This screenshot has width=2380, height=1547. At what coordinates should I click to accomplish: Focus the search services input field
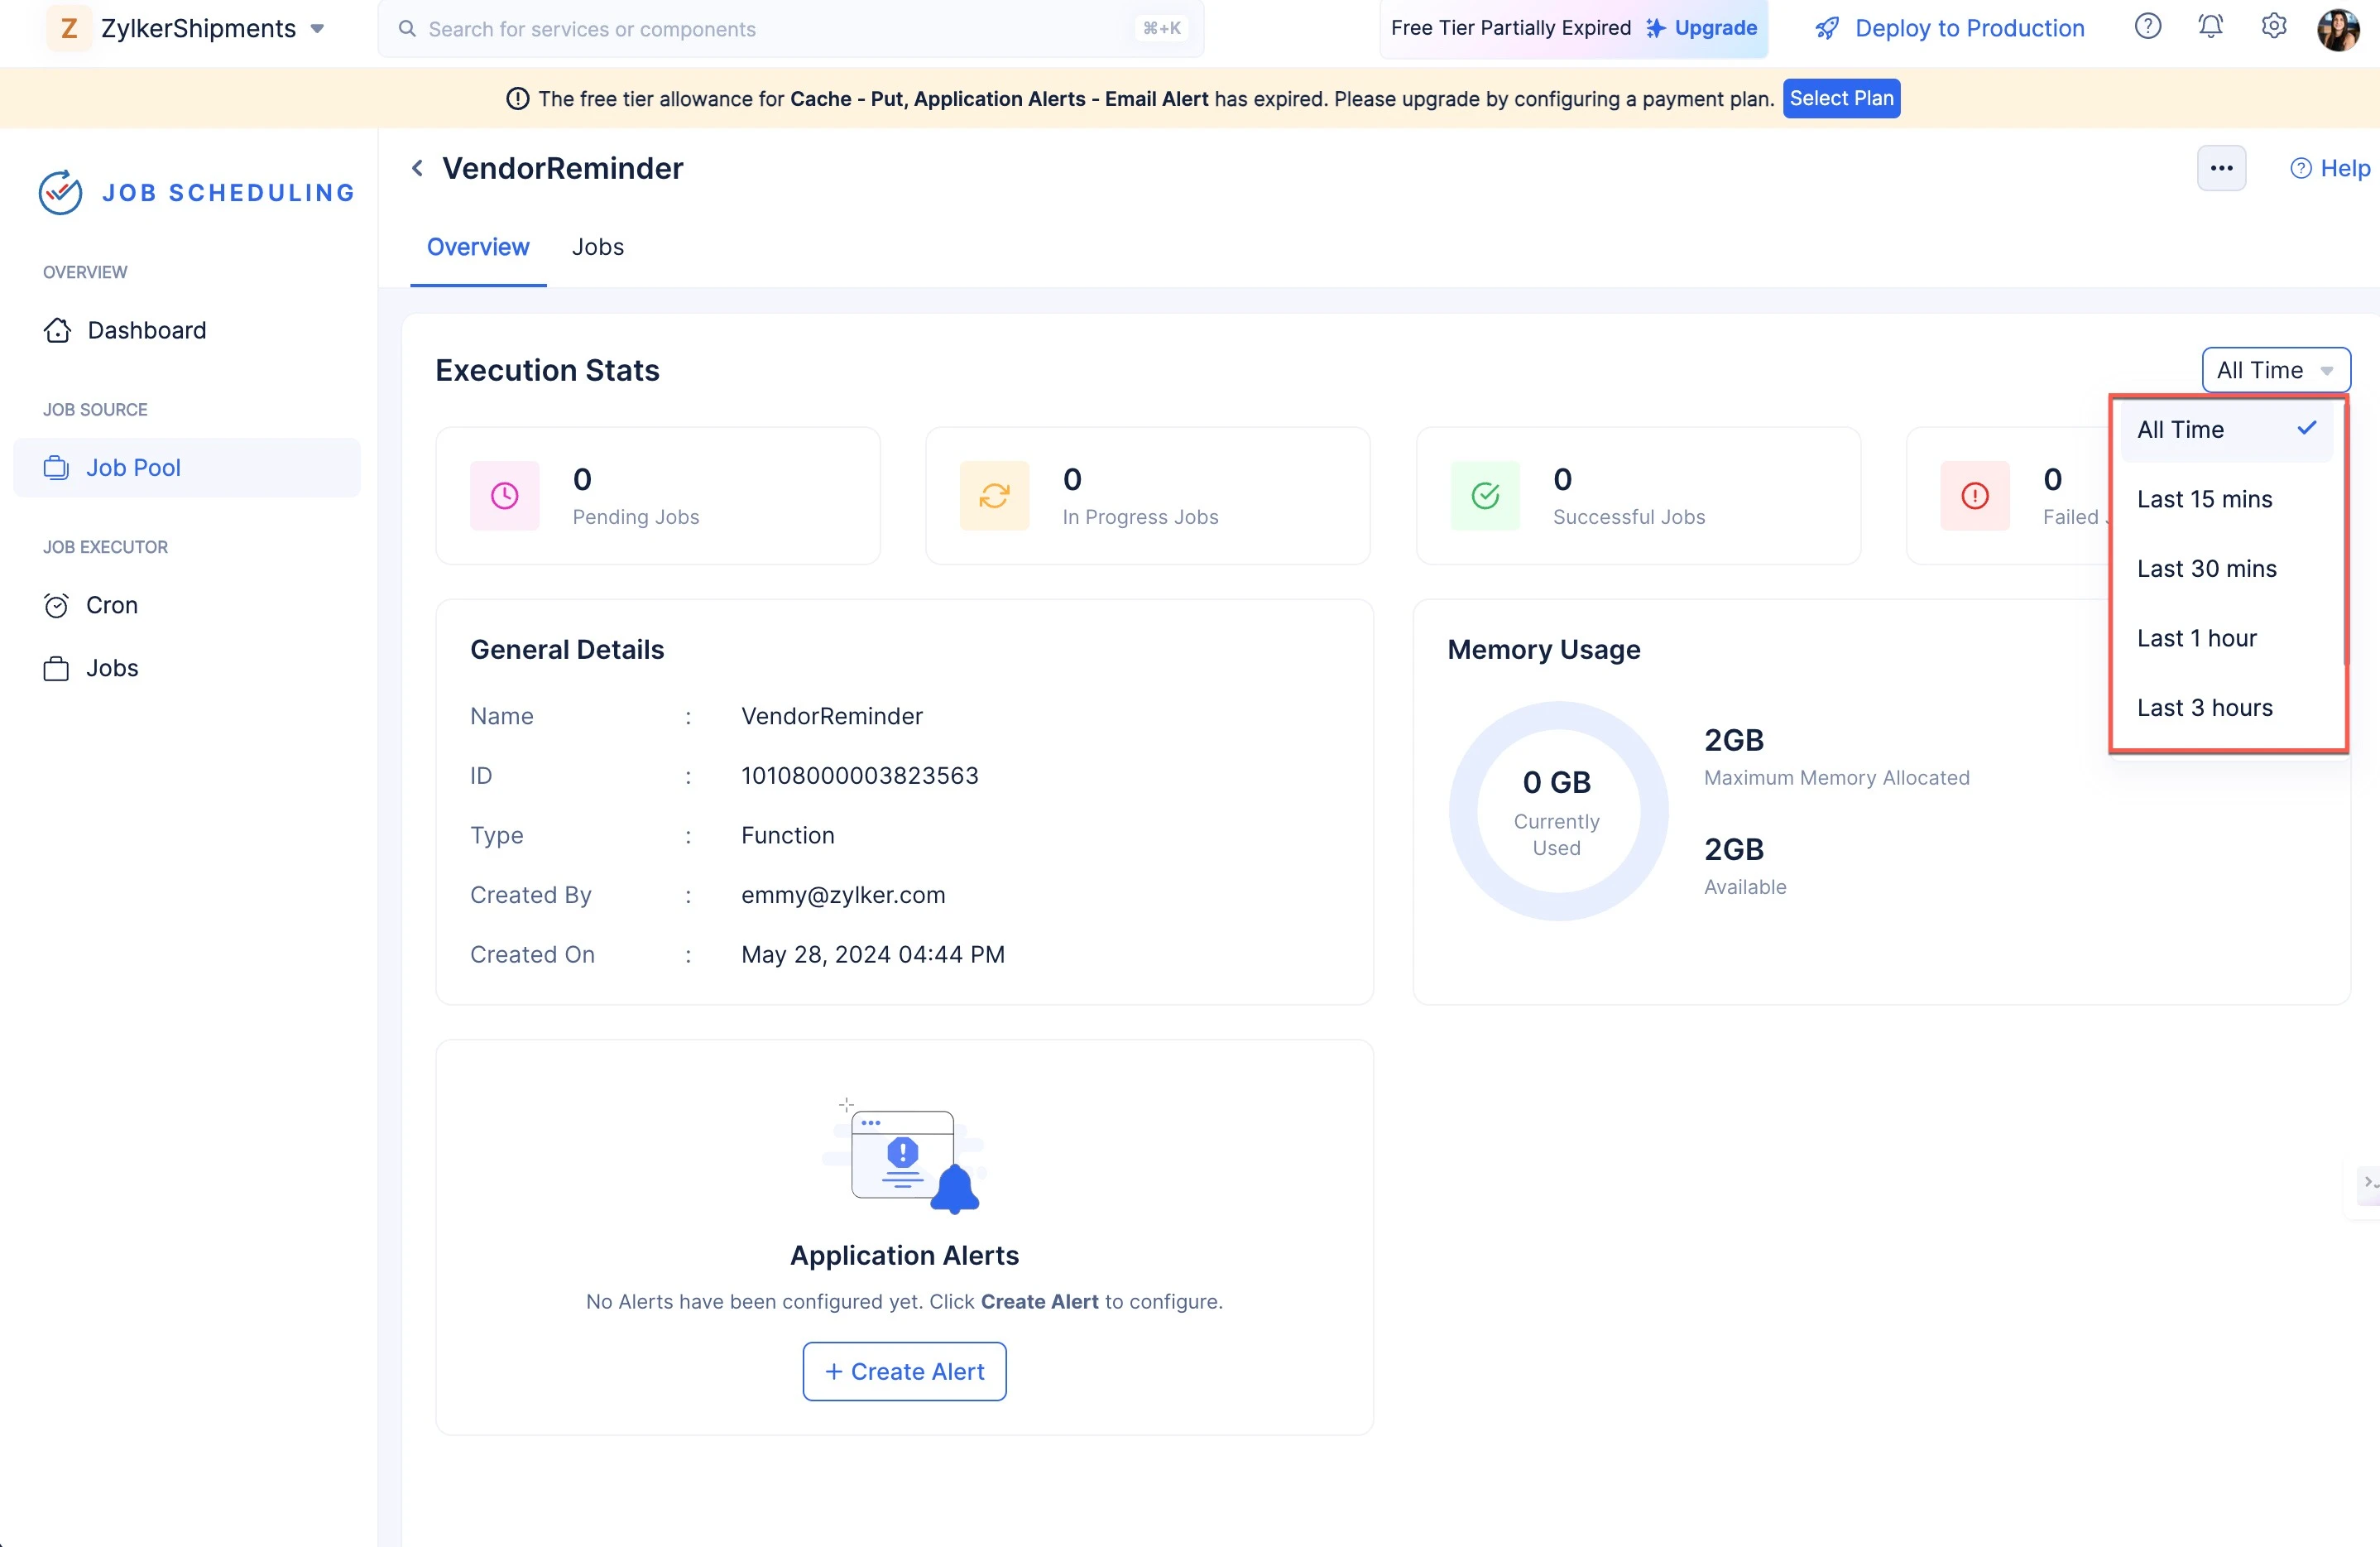coord(790,29)
